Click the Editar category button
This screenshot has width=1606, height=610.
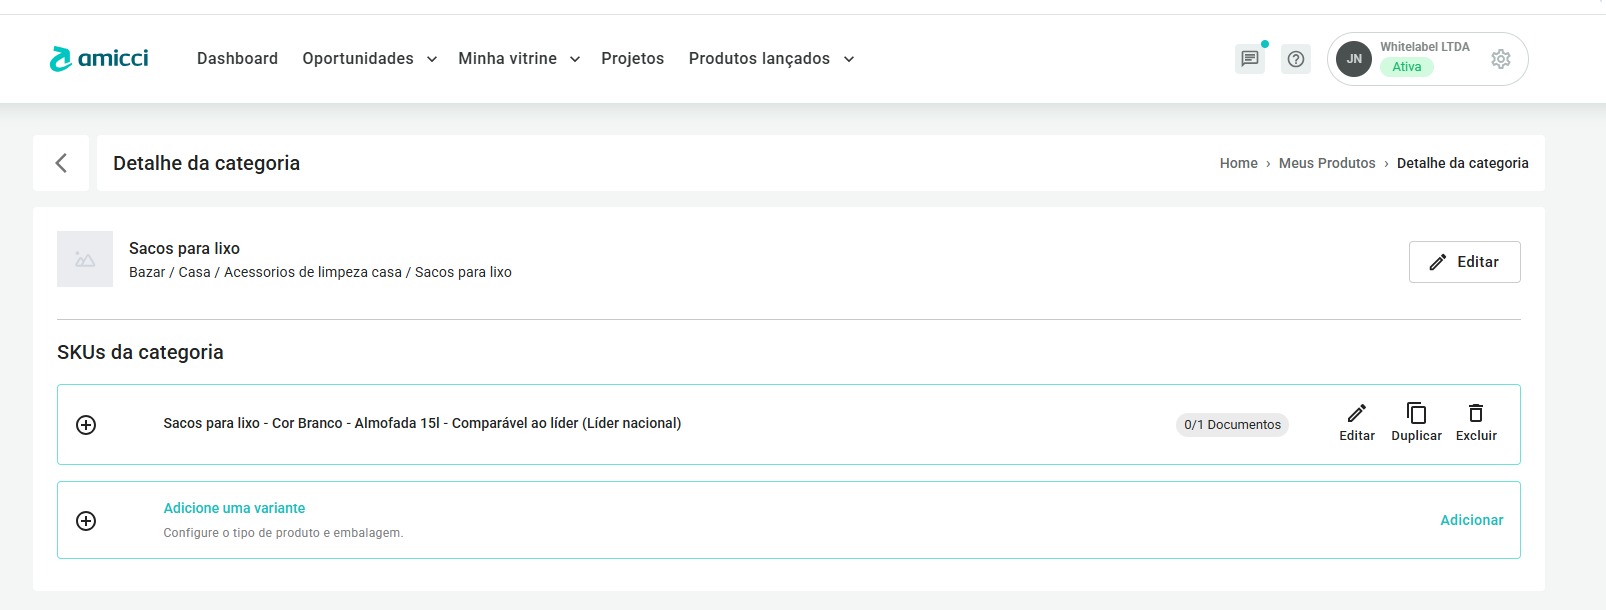click(1464, 262)
